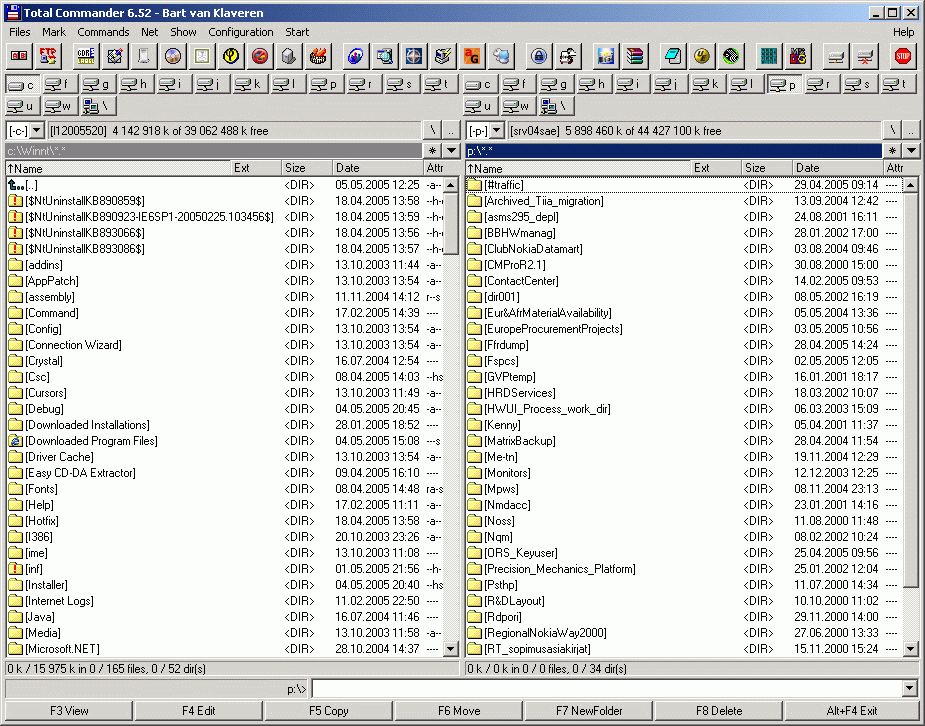
Task: Click the picture with sun toolbar icon
Action: tap(606, 56)
